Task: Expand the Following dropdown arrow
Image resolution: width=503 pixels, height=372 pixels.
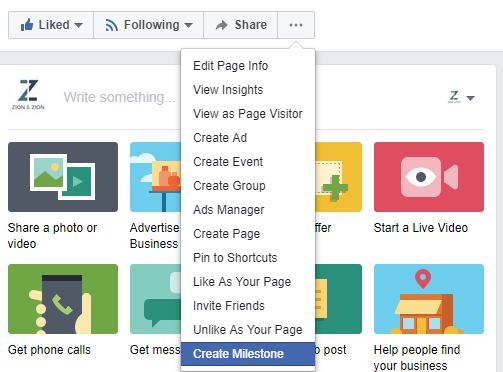Action: pyautogui.click(x=188, y=25)
